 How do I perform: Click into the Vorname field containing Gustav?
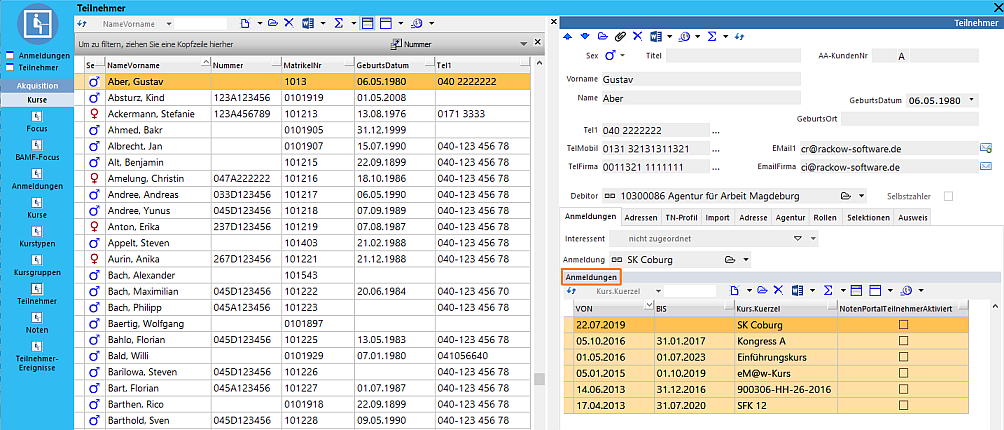point(700,79)
